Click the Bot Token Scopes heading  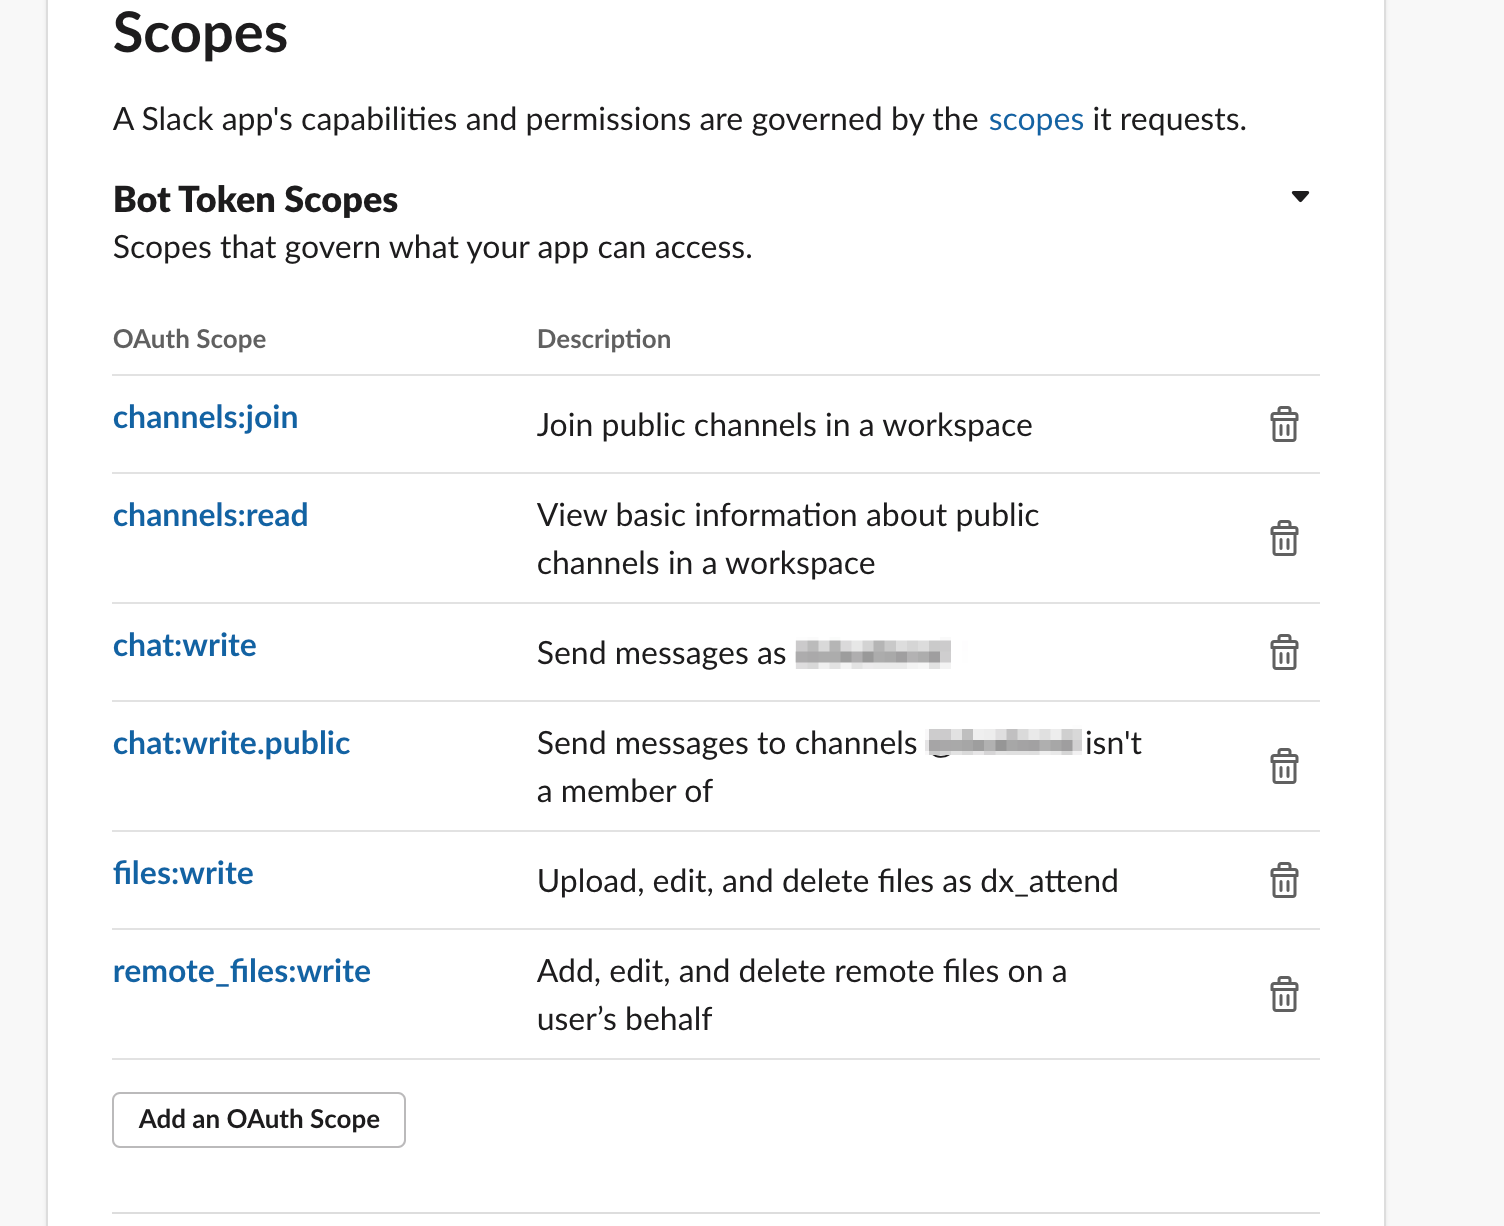pyautogui.click(x=254, y=199)
